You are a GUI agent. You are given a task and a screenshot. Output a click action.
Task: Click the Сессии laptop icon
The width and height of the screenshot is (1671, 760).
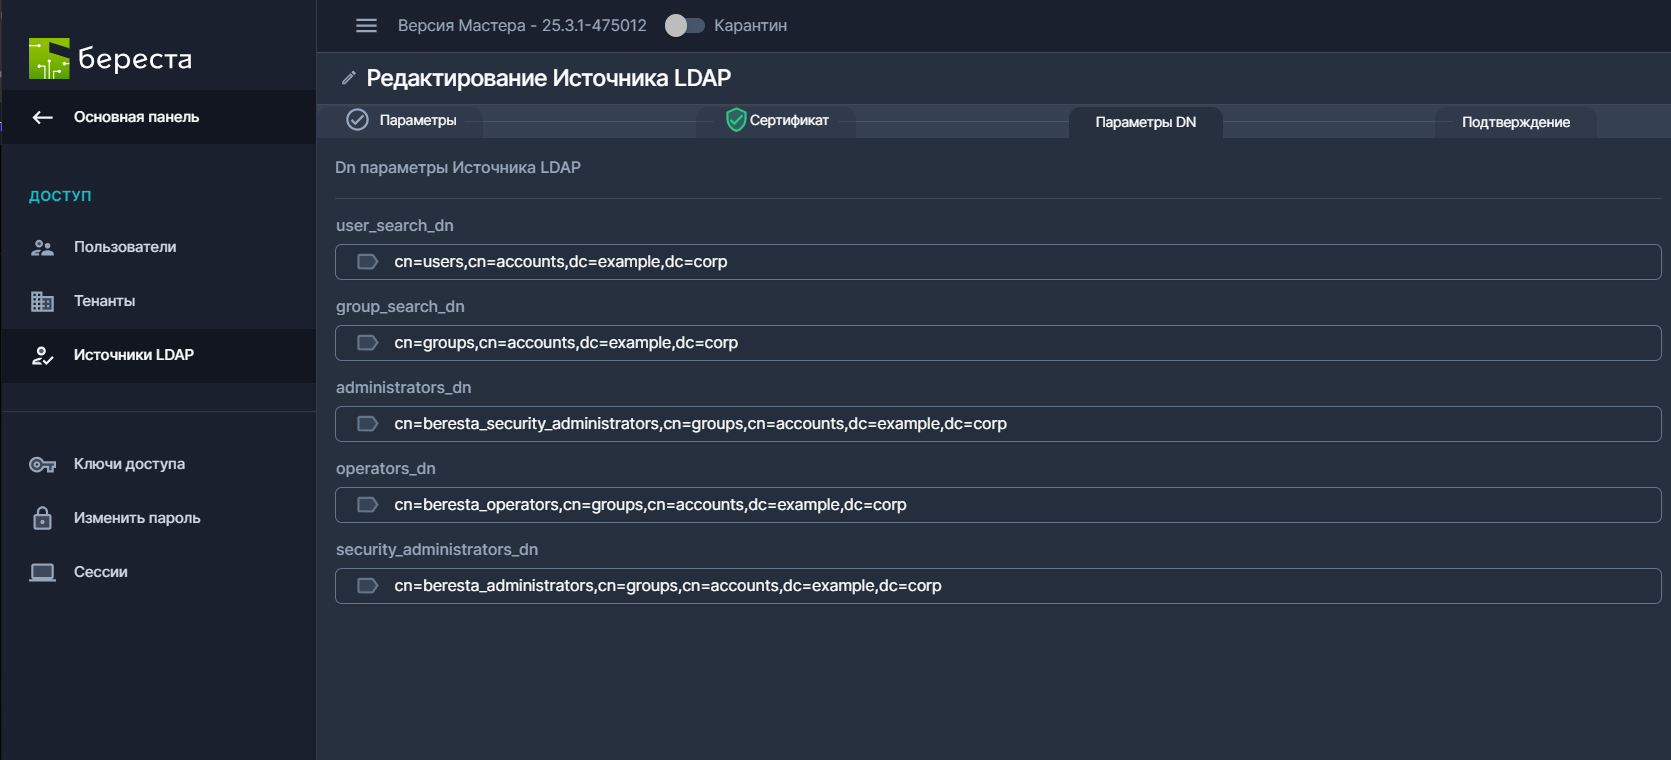pos(42,572)
